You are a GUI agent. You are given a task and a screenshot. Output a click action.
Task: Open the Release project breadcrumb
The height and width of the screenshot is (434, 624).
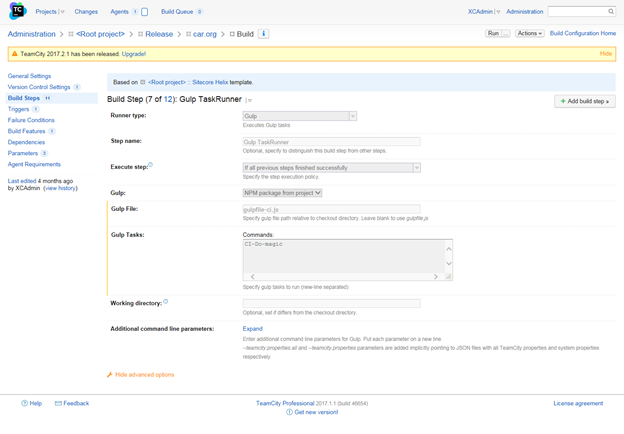159,34
